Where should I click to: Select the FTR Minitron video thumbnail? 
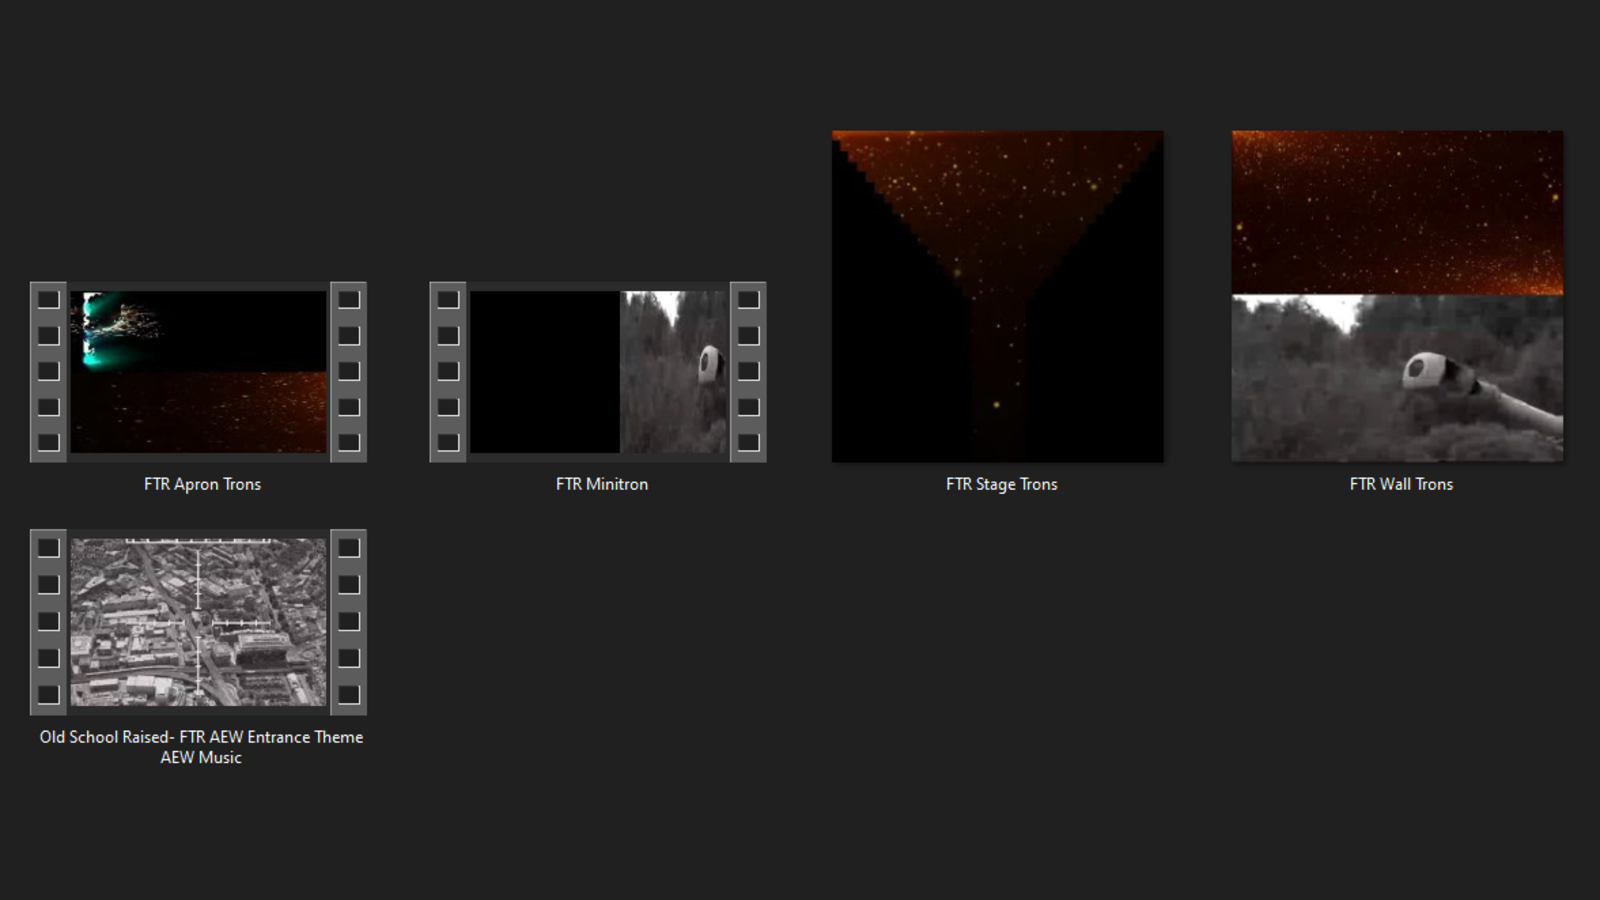[x=598, y=372]
